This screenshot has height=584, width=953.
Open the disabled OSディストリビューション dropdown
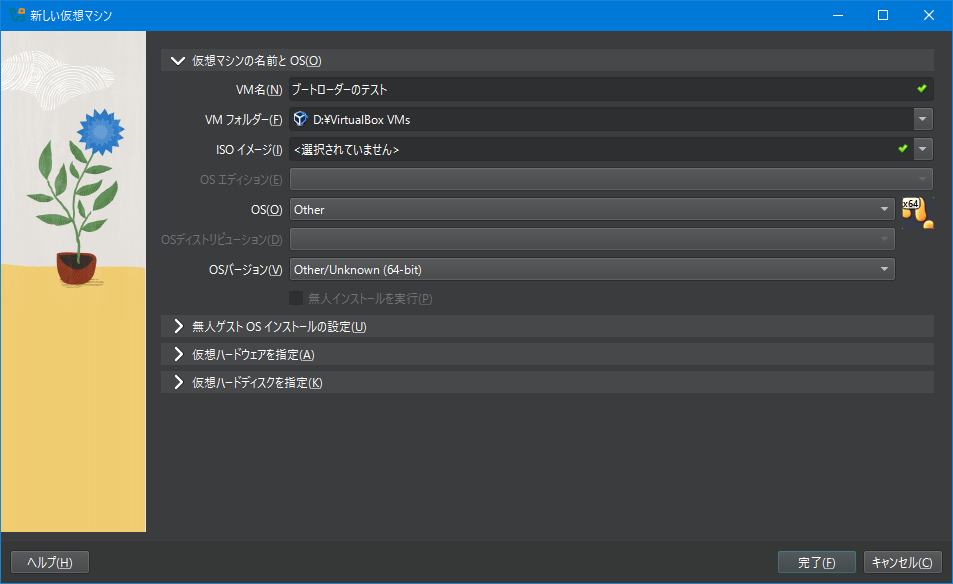tap(592, 239)
